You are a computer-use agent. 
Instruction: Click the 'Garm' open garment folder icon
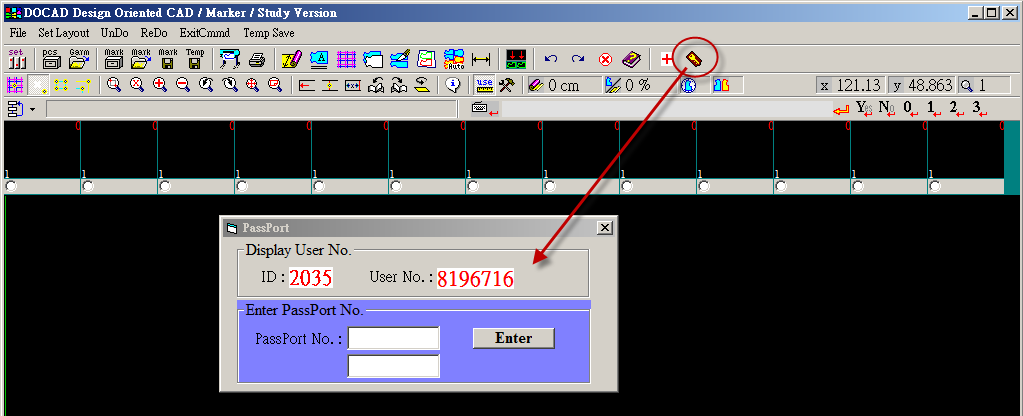79,59
